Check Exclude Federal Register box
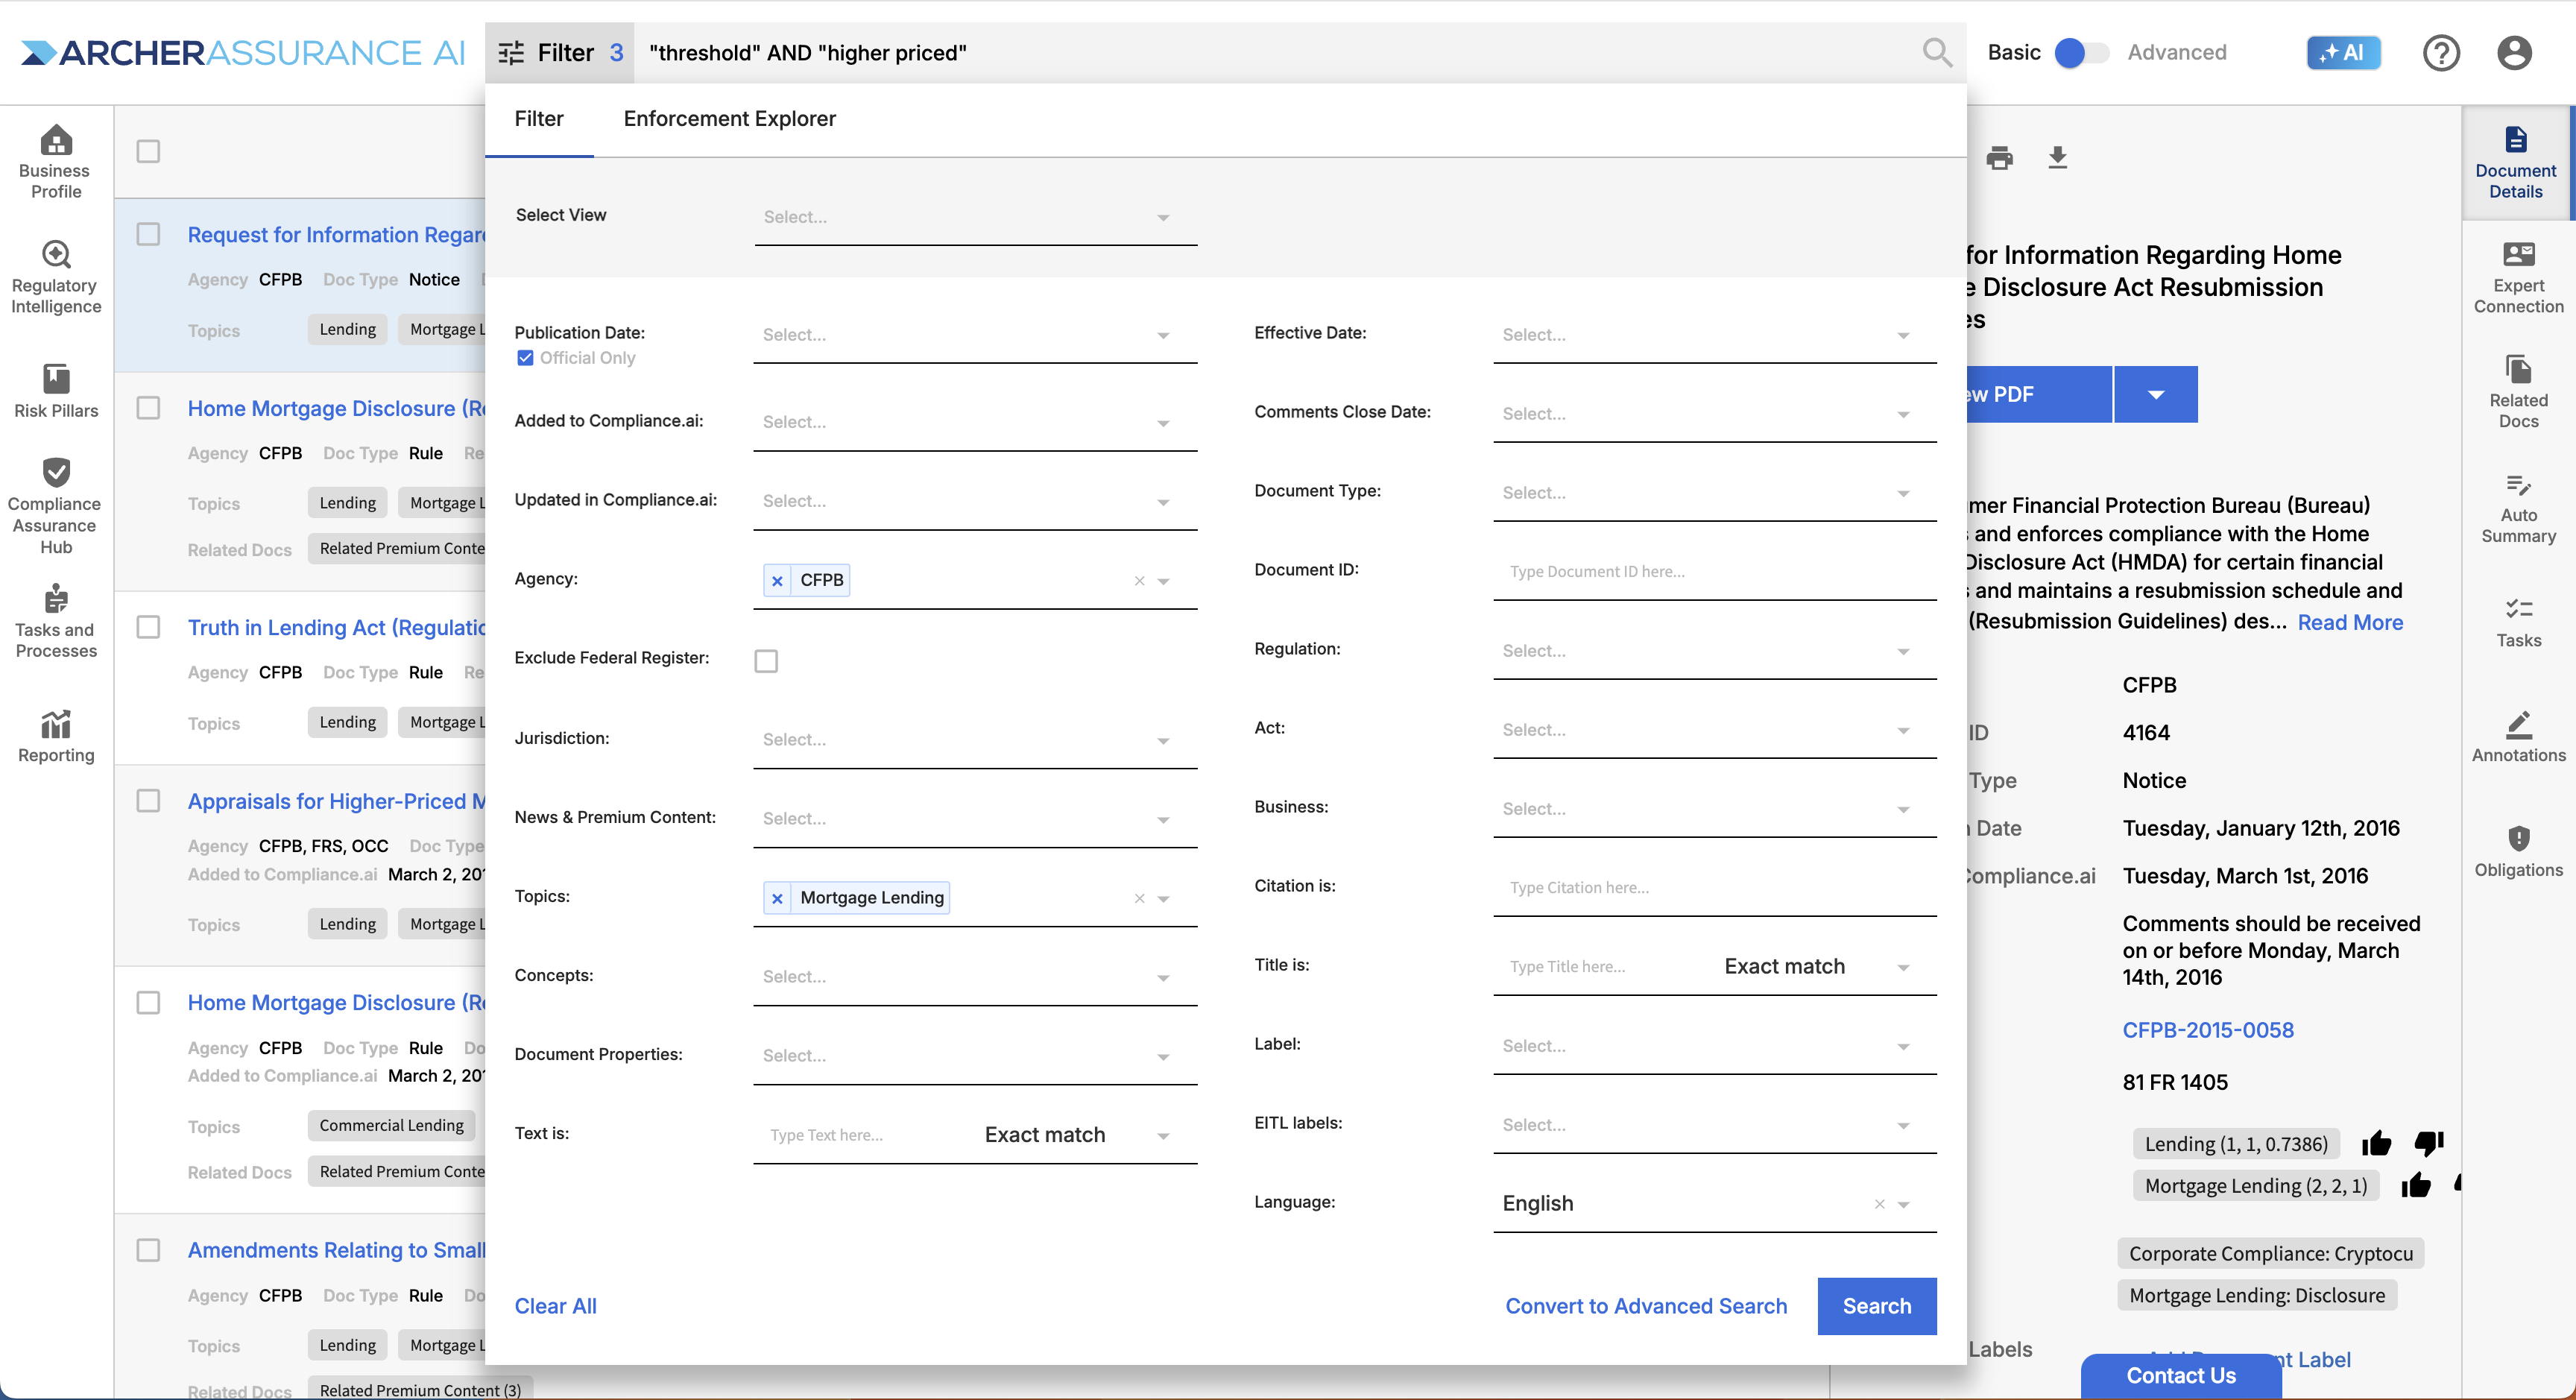This screenshot has width=2576, height=1400. click(766, 661)
